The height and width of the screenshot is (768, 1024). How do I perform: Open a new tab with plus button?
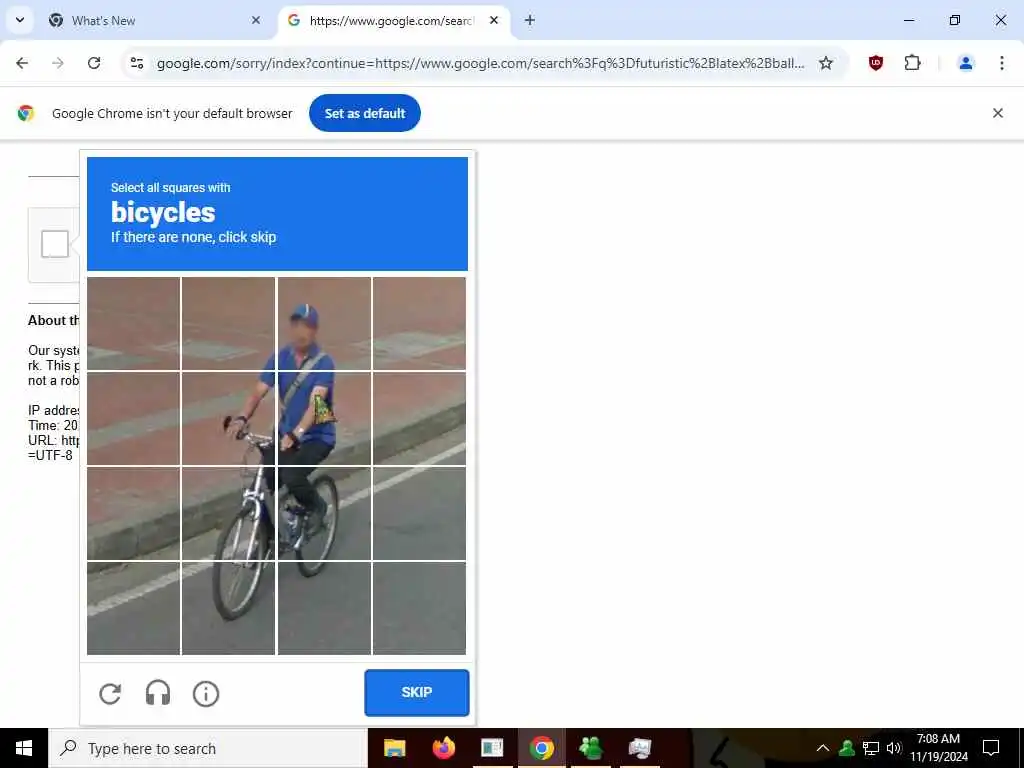click(x=530, y=20)
